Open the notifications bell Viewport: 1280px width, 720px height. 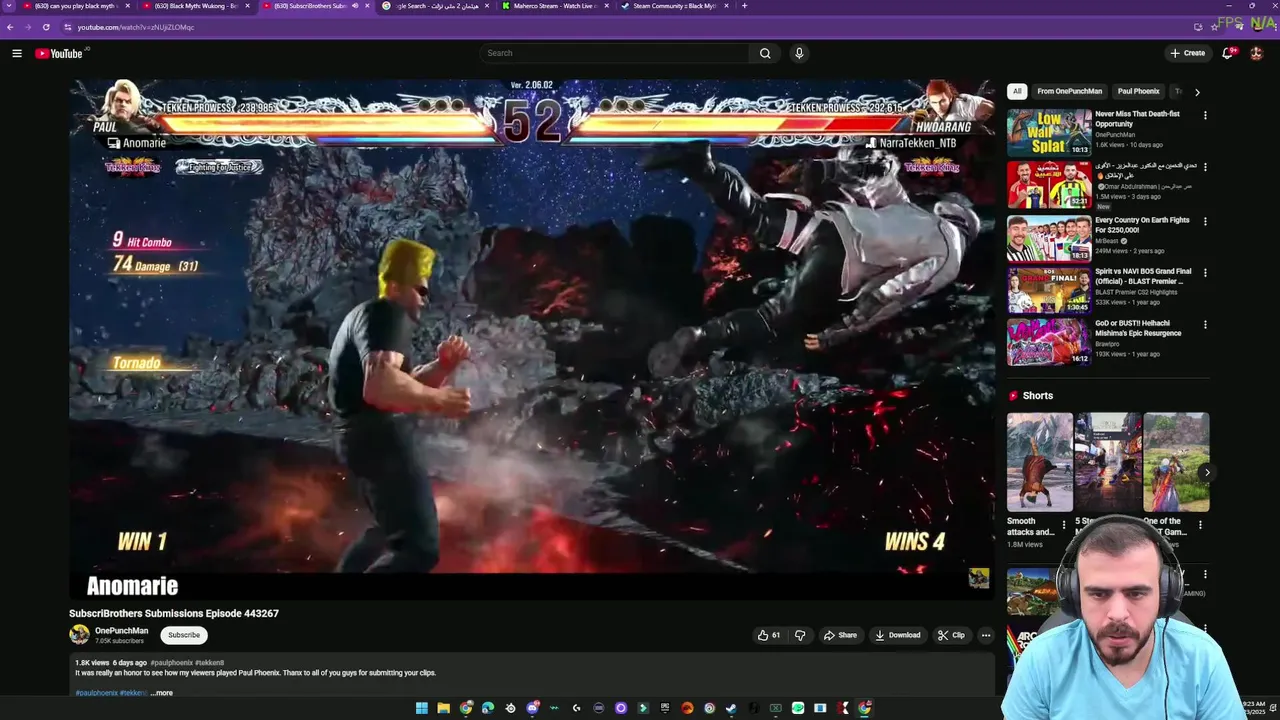pyautogui.click(x=1227, y=53)
